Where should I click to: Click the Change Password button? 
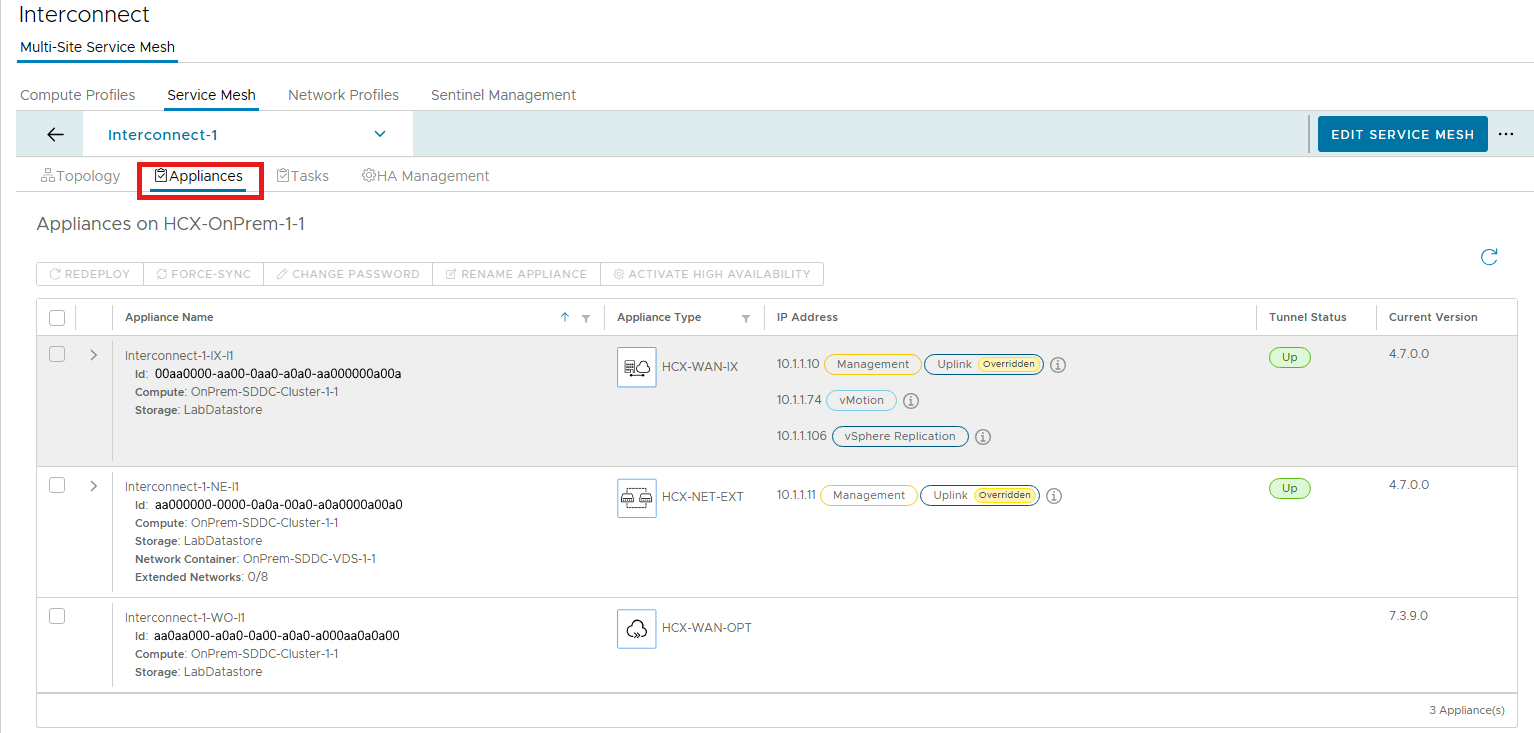coord(348,274)
